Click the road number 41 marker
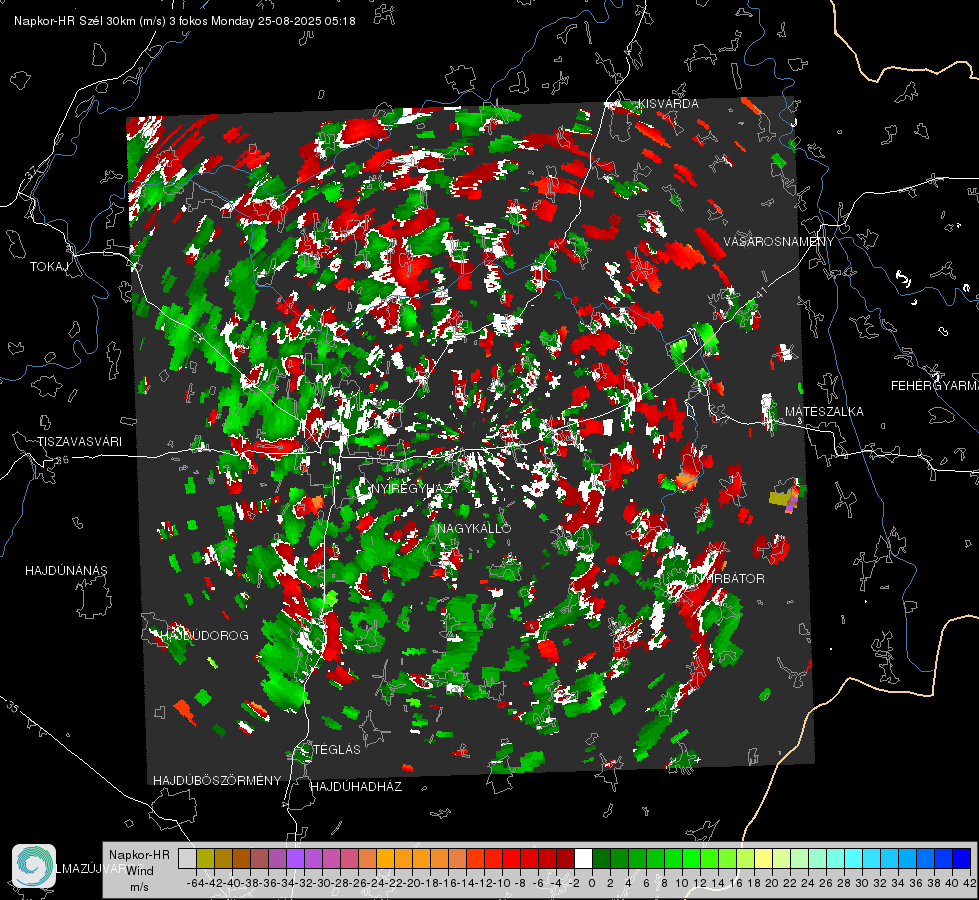 pyautogui.click(x=760, y=293)
